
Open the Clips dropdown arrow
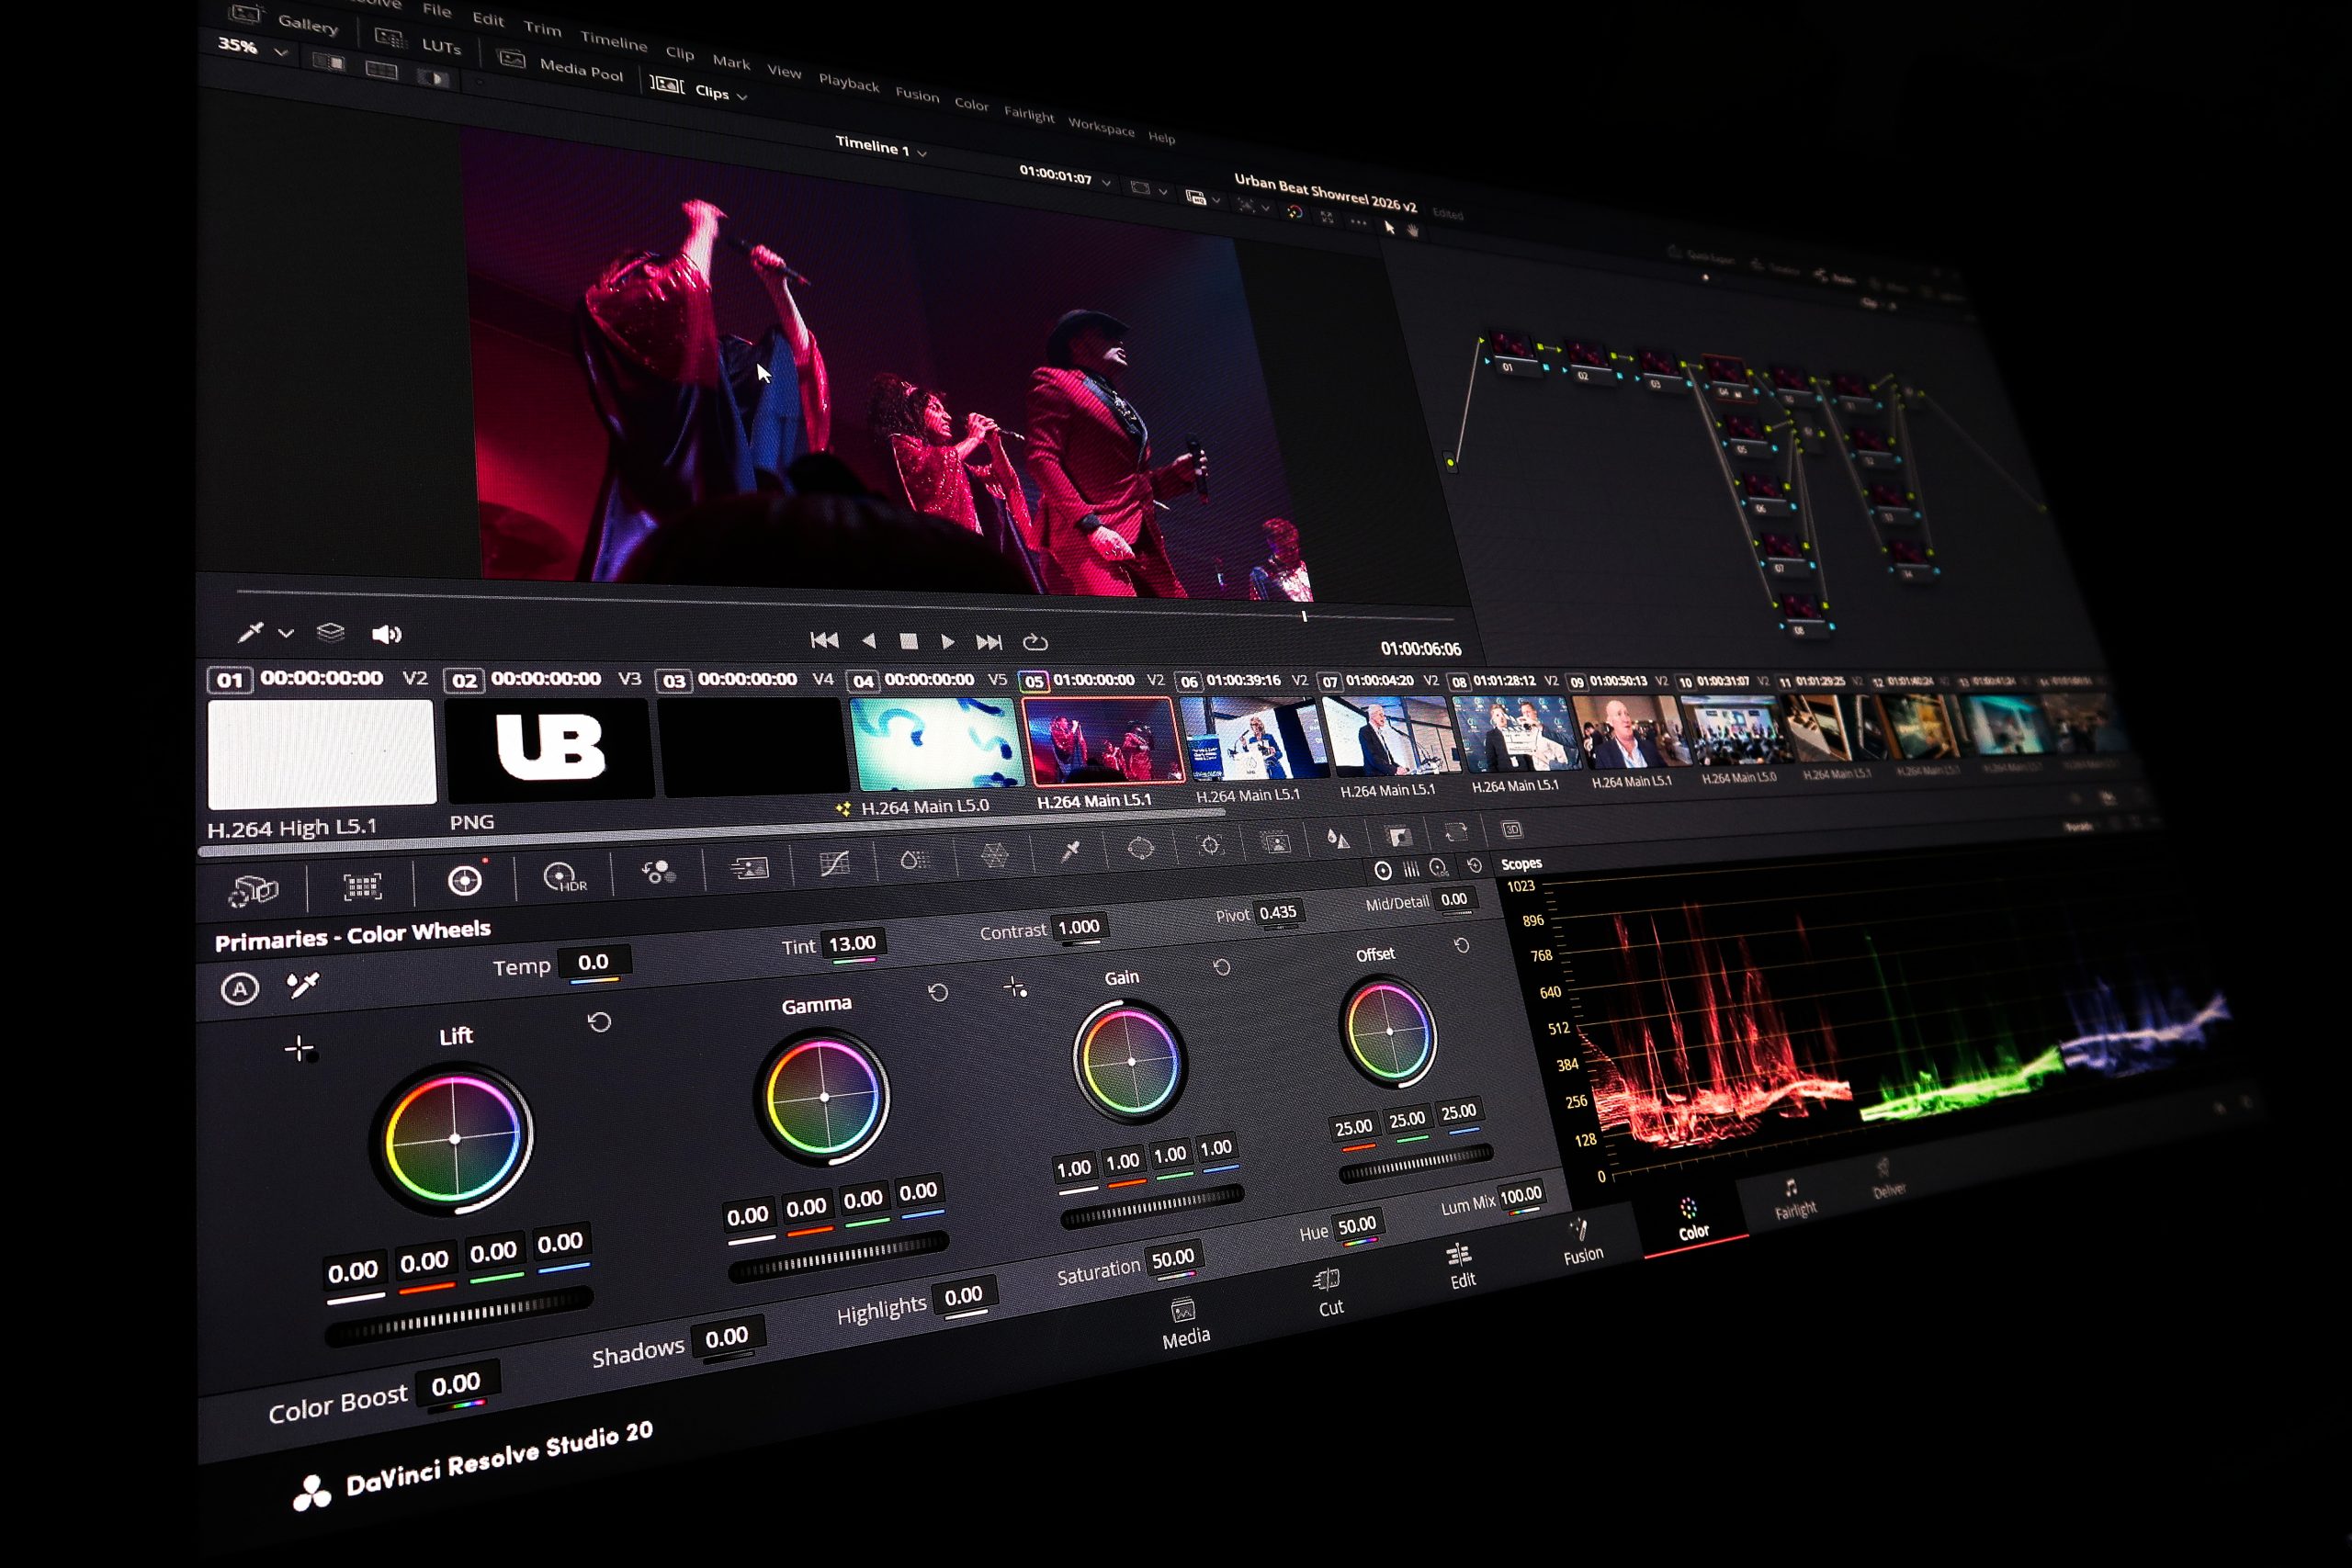pyautogui.click(x=742, y=97)
